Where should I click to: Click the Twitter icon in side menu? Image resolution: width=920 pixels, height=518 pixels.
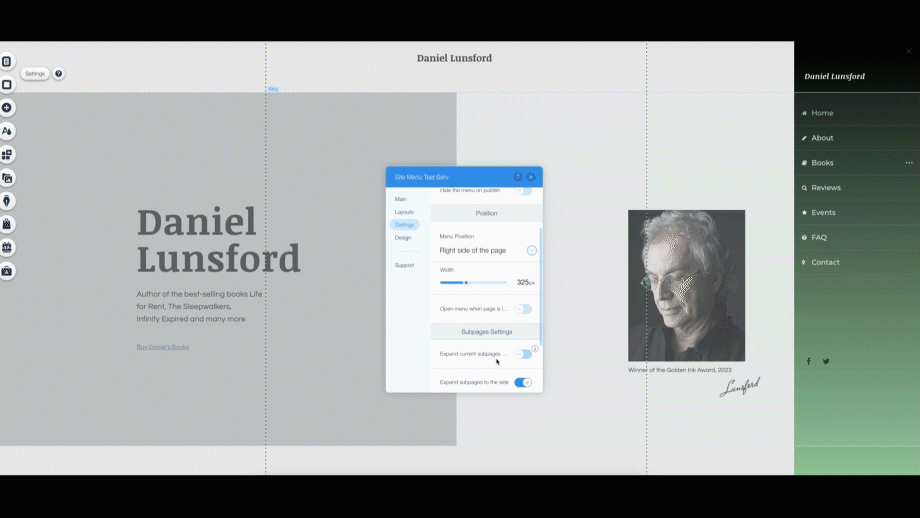click(826, 362)
